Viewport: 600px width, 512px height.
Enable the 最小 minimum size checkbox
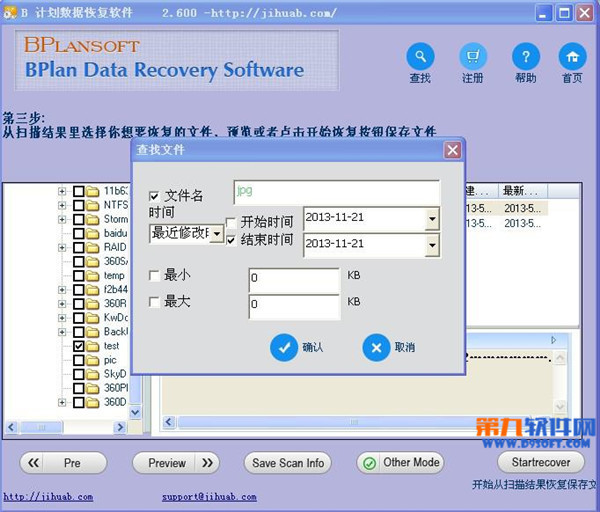pyautogui.click(x=154, y=275)
